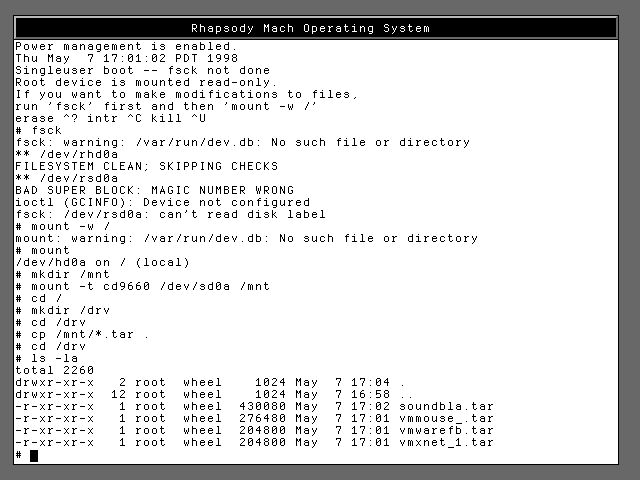
Task: Click the vmmouse_.tar file name
Action: point(447,418)
